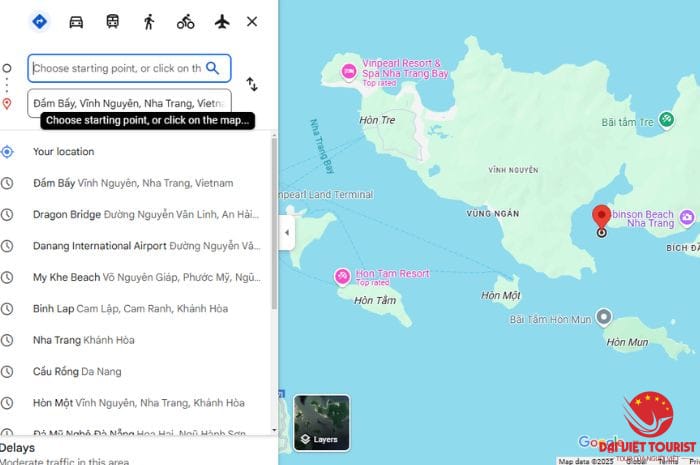The image size is (700, 465).
Task: Click the Hon Tam Resort pink pin
Action: (342, 277)
